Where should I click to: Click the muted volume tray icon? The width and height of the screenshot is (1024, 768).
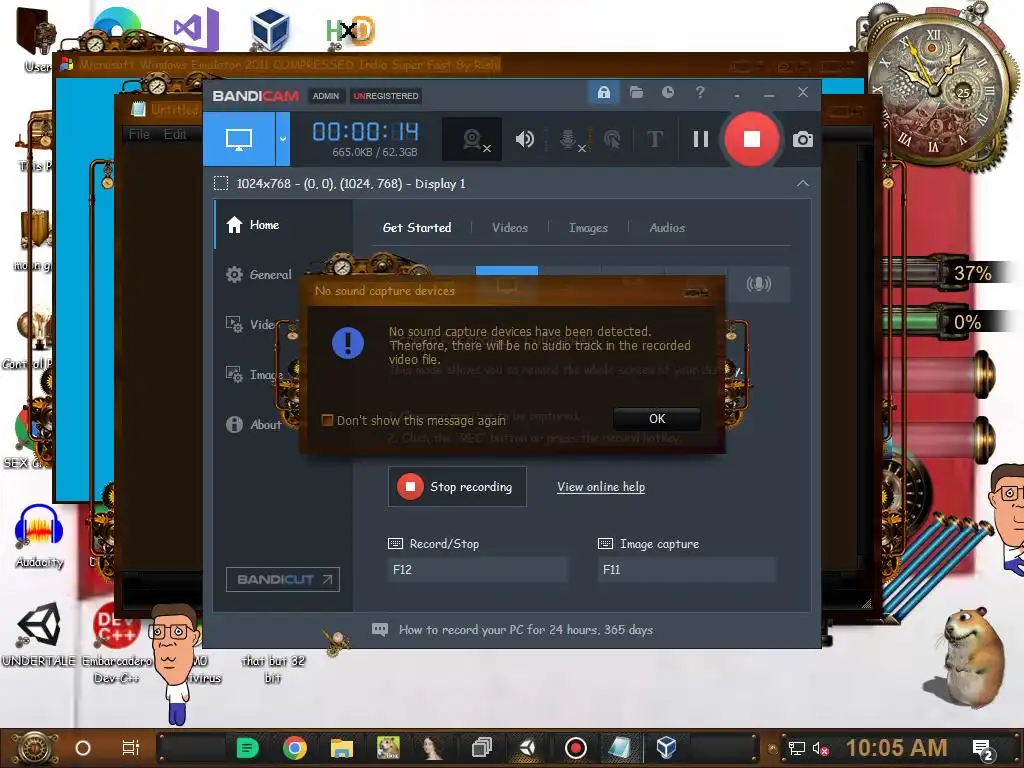coord(820,748)
